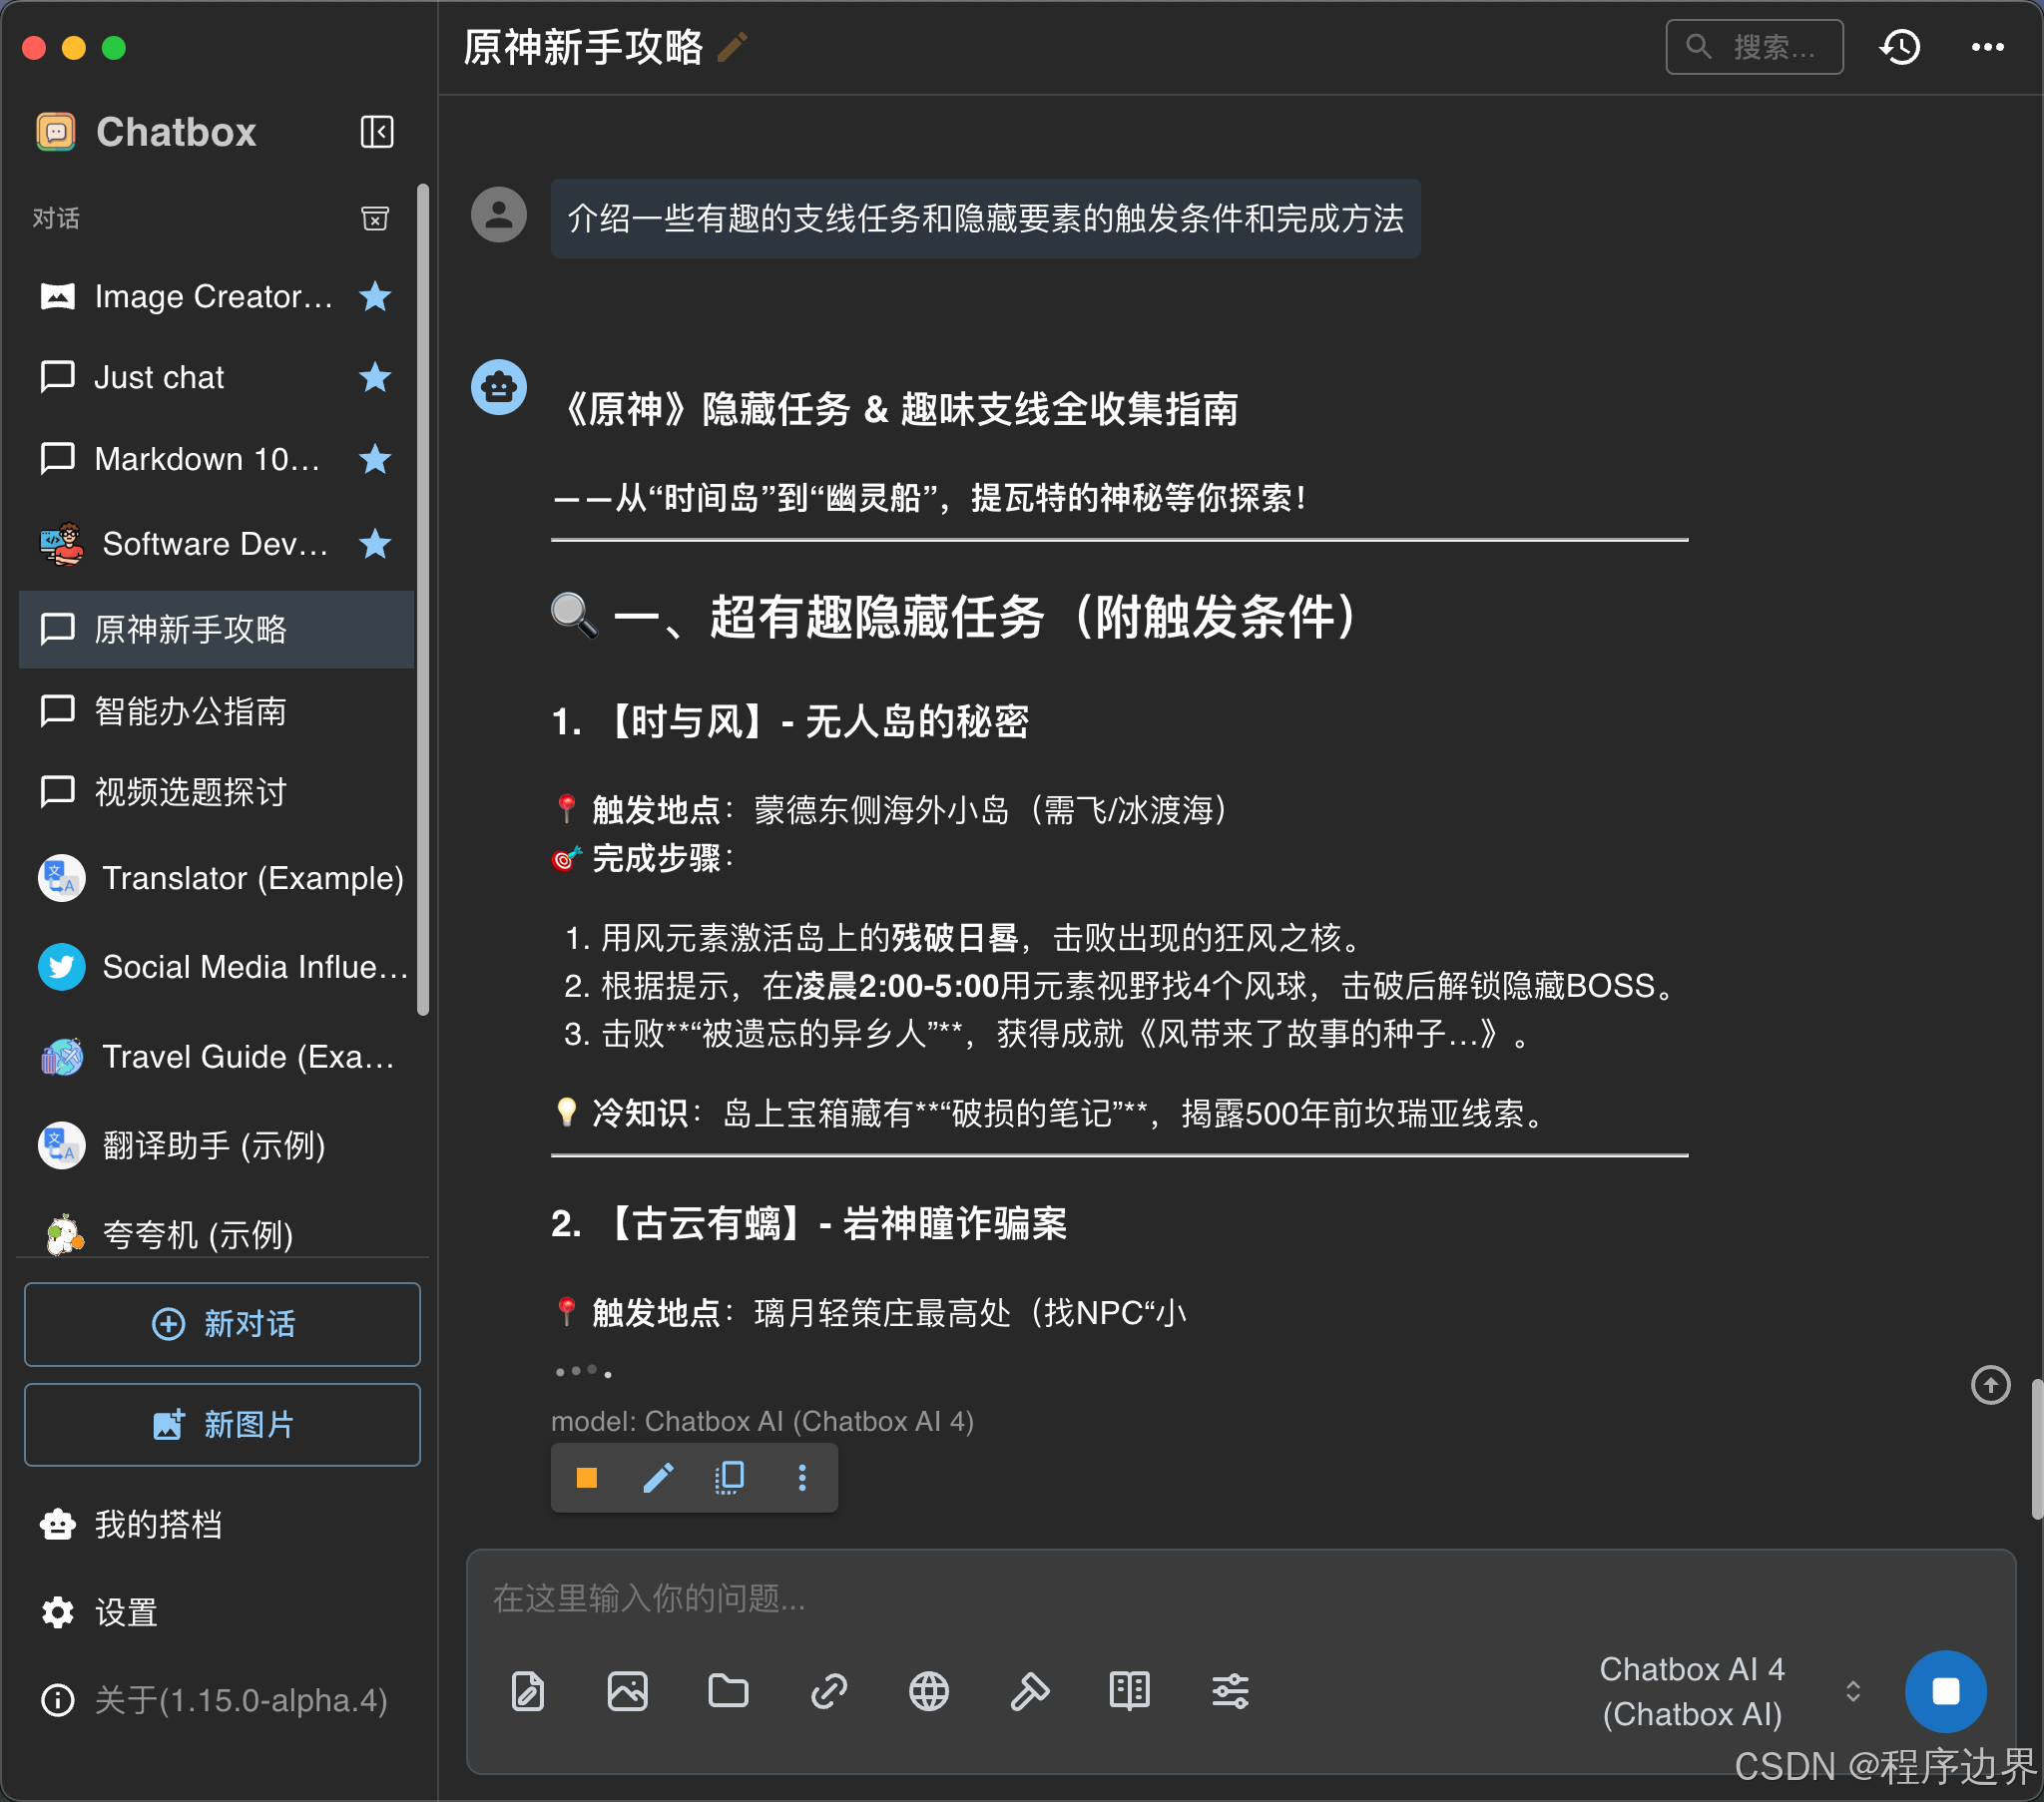2044x1802 pixels.
Task: Click the user avatar icon
Action: click(499, 214)
